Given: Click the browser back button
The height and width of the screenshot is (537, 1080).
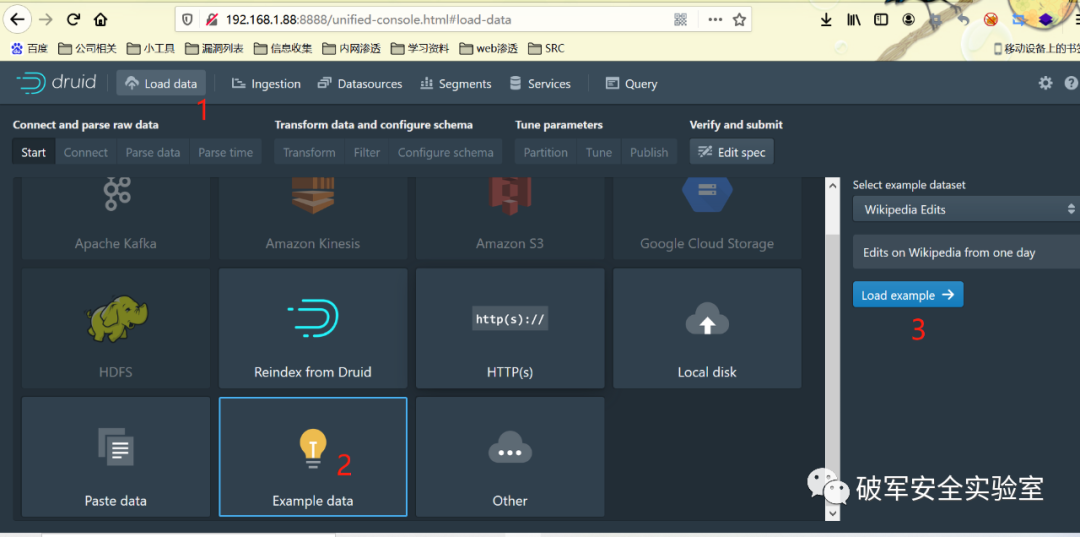Looking at the screenshot, I should [x=17, y=20].
